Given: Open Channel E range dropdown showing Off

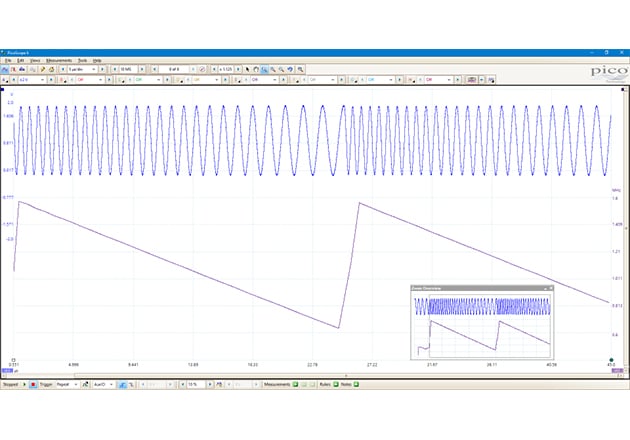Looking at the screenshot, I should tap(264, 80).
